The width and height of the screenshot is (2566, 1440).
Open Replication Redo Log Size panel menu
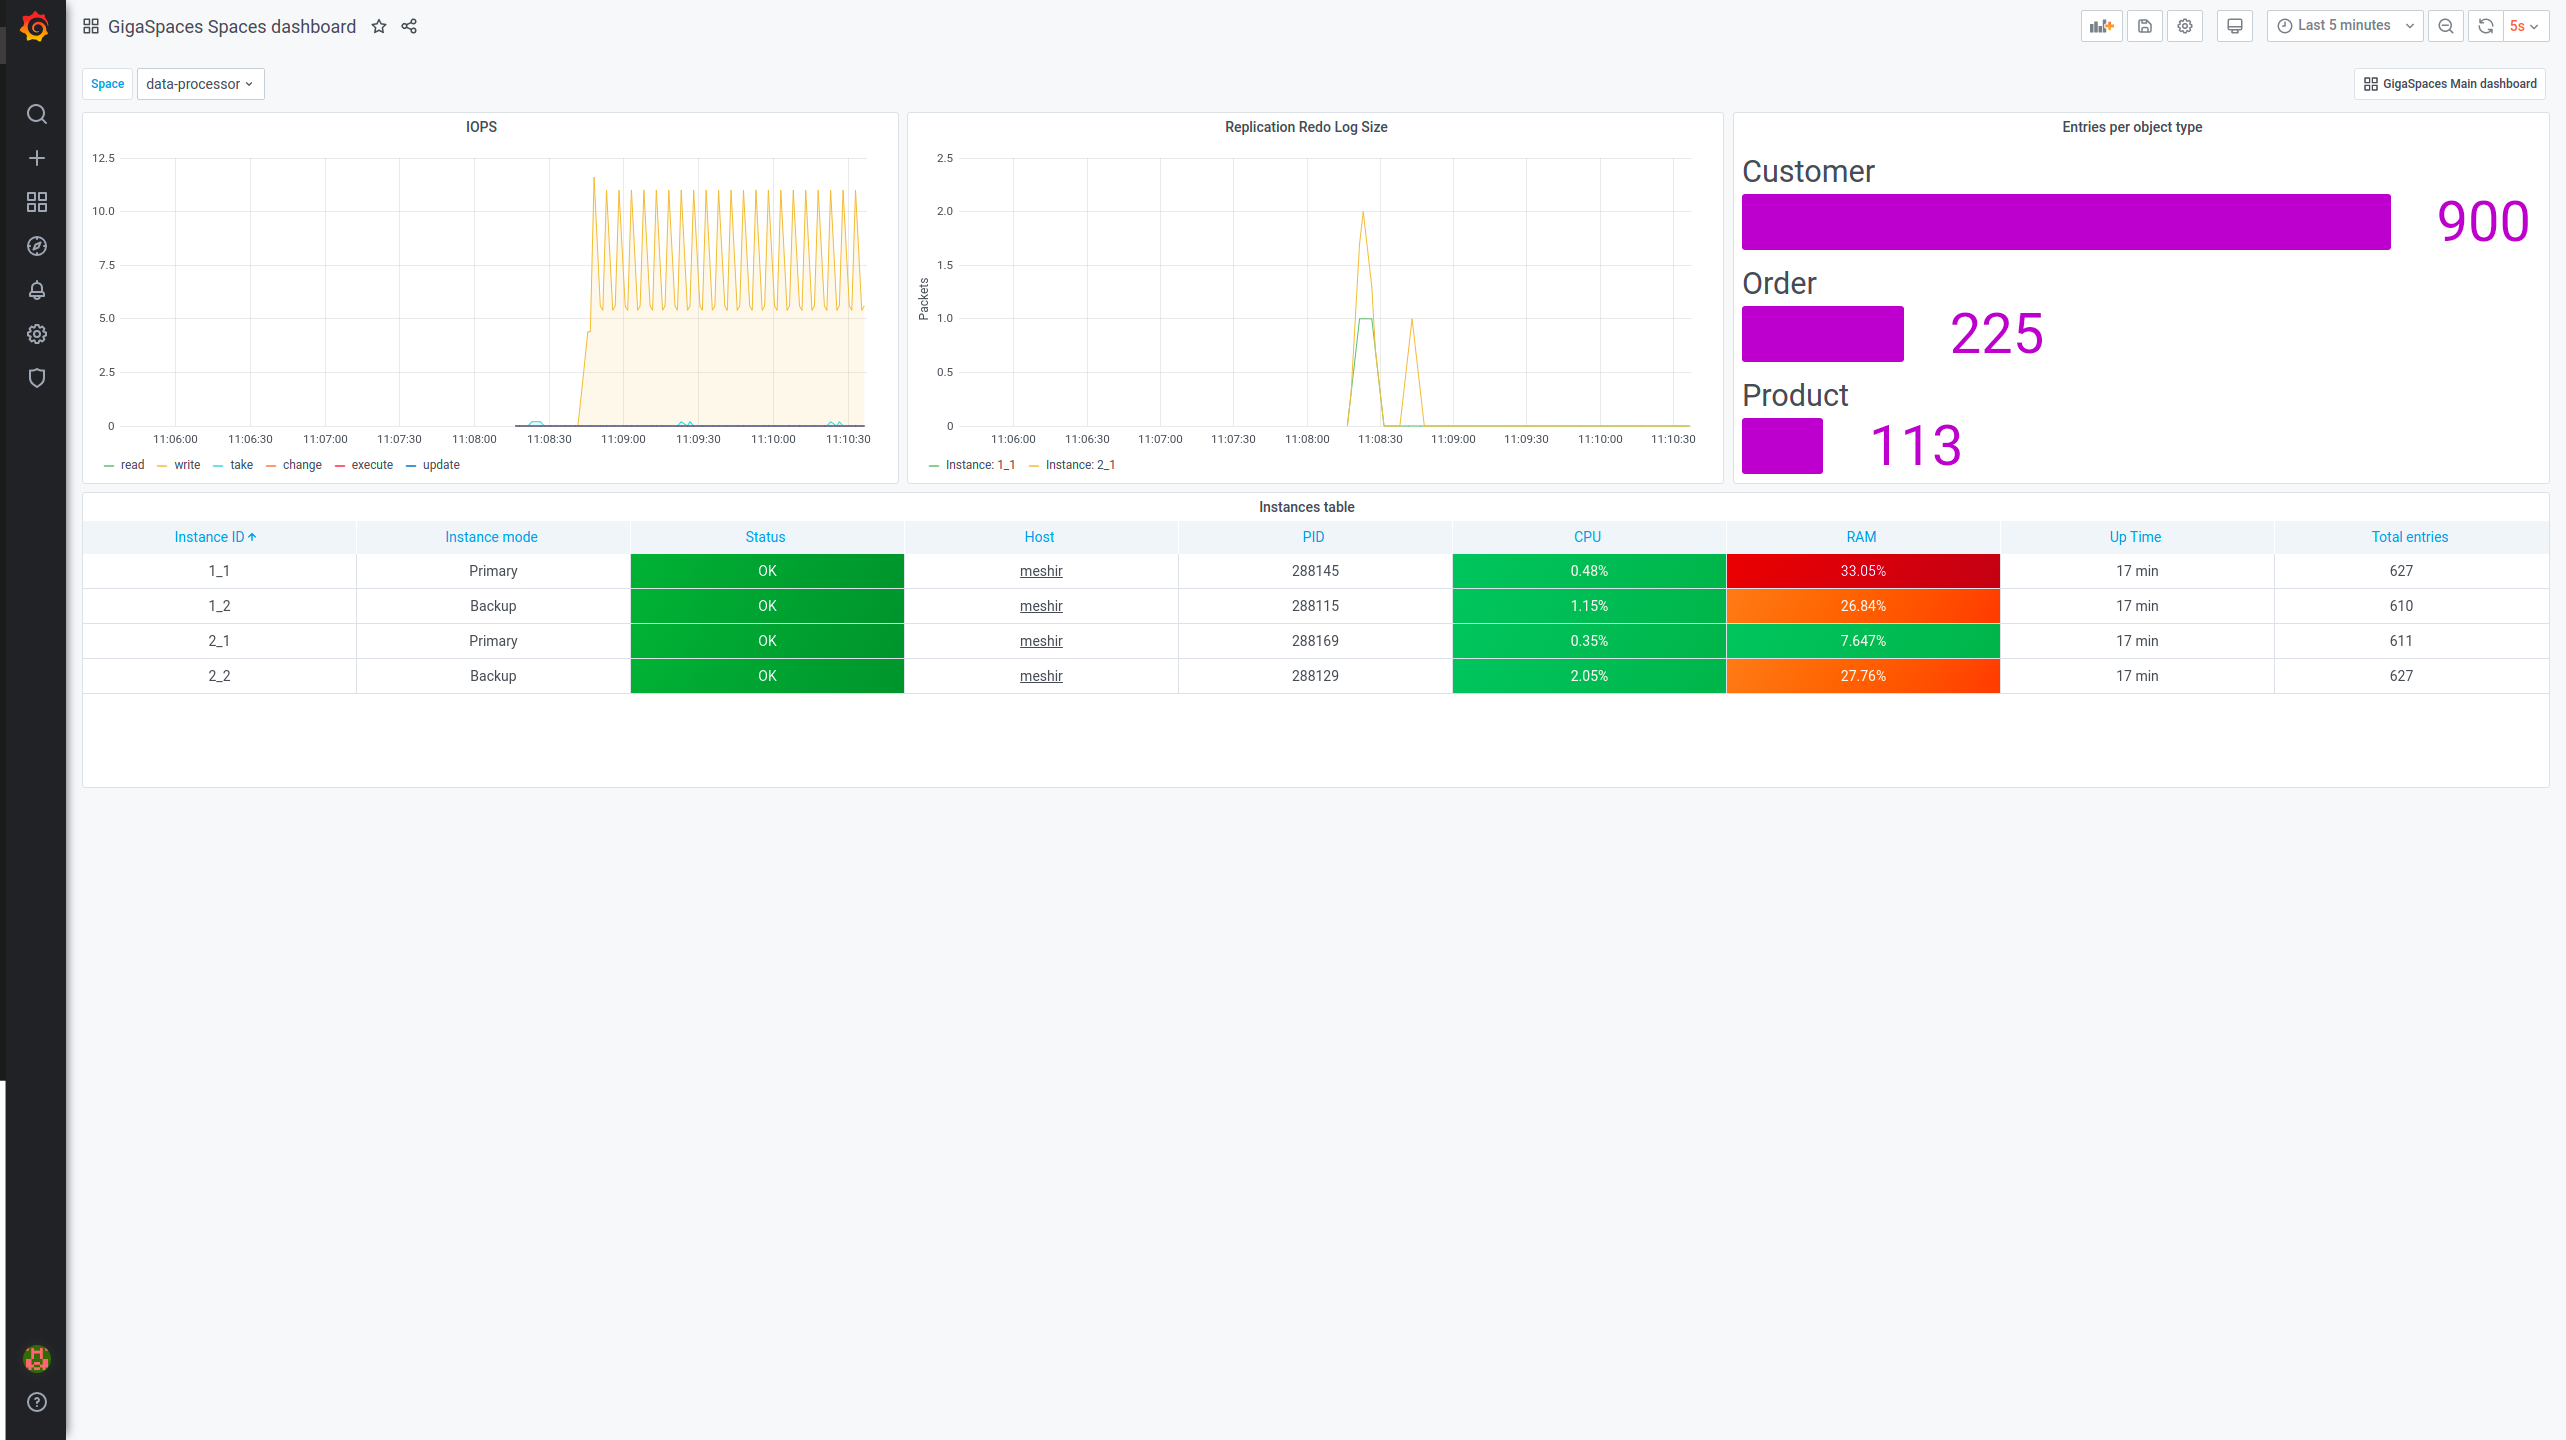[x=1306, y=127]
